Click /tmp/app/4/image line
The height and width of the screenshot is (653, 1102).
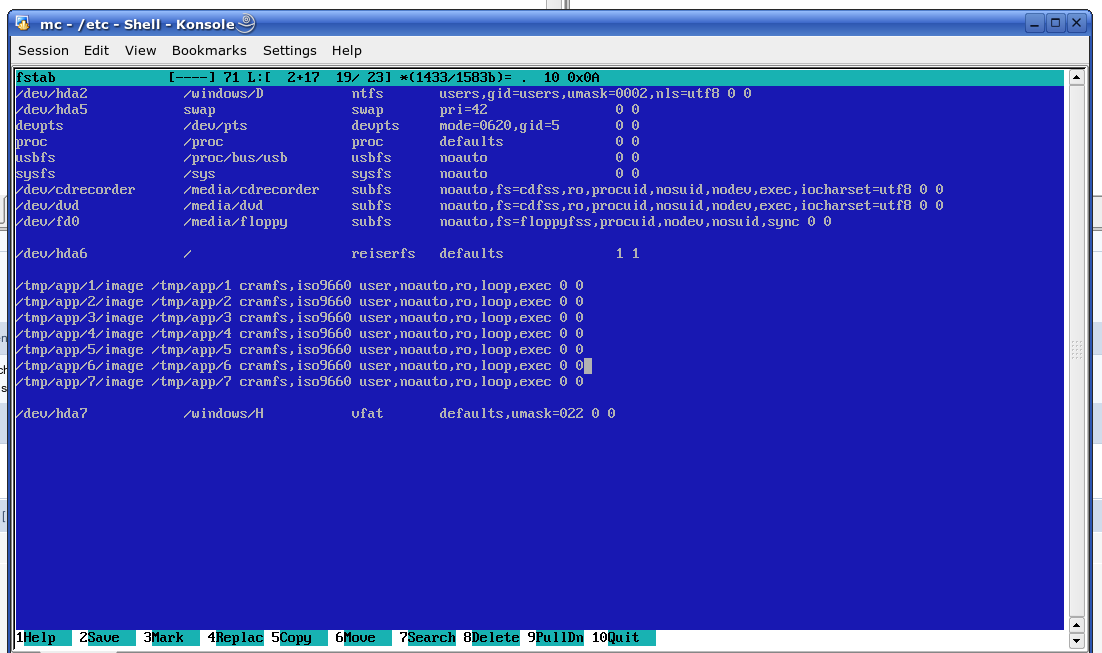(299, 334)
